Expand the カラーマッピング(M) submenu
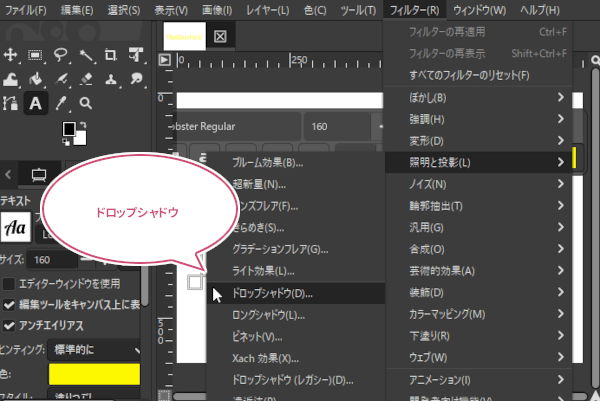600x401 pixels. point(478,314)
